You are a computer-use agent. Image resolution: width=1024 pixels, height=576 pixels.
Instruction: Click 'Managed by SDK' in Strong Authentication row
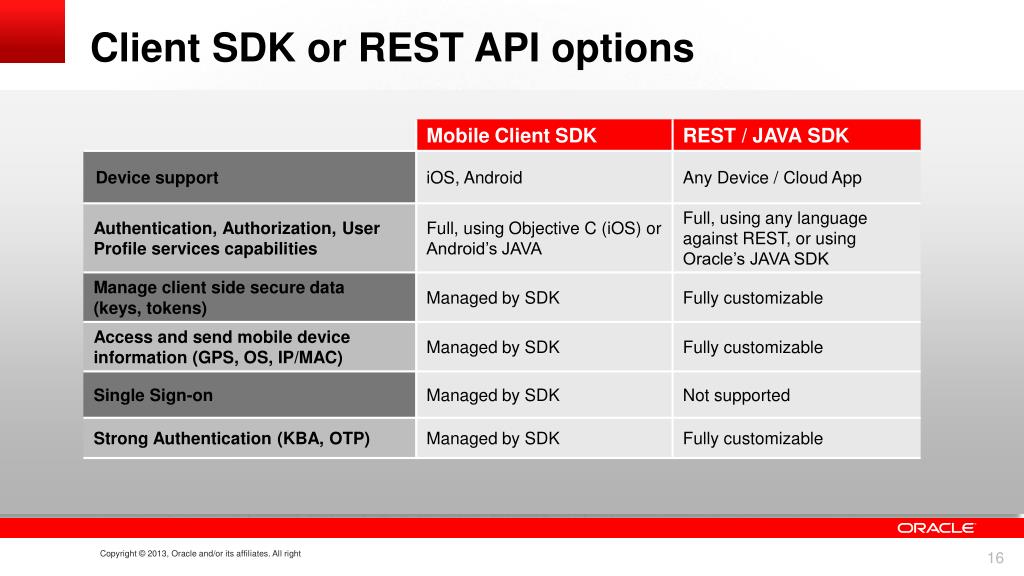tap(544, 438)
